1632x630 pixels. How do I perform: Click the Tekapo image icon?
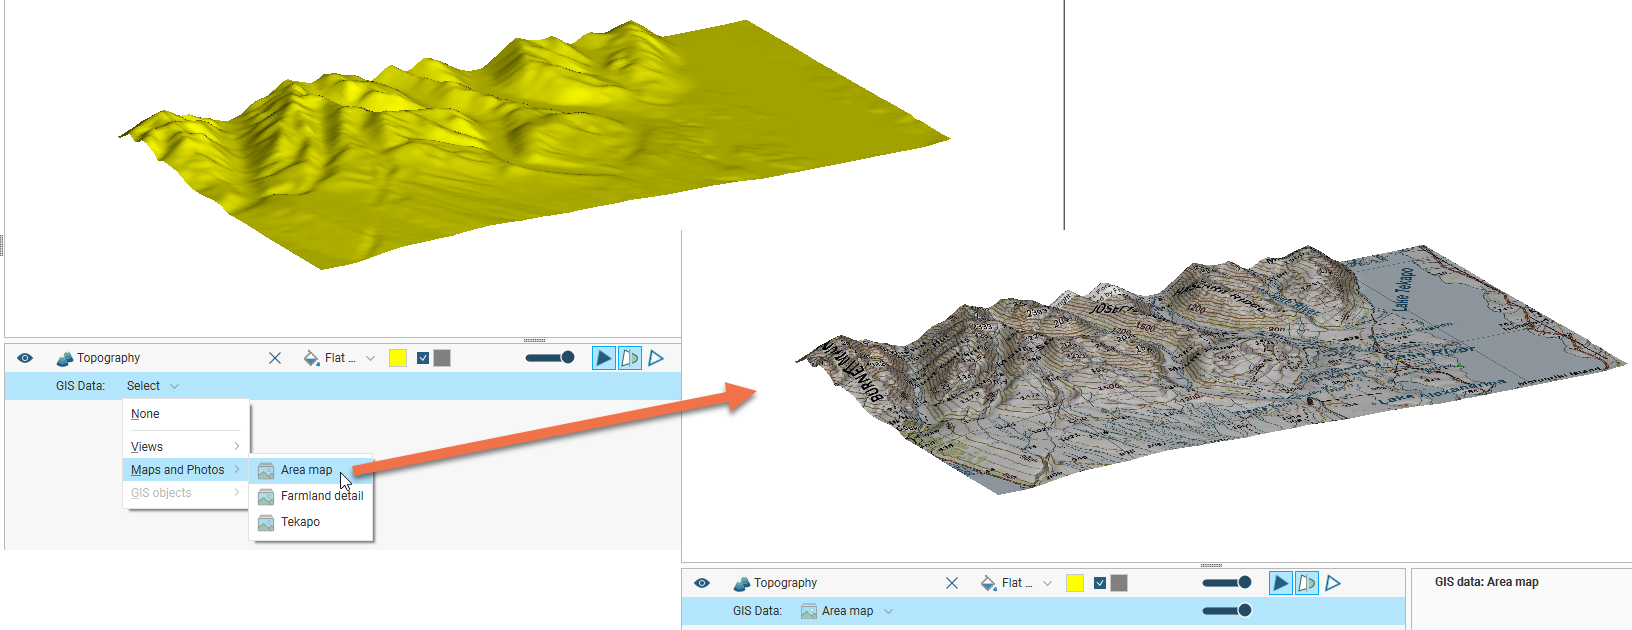point(266,523)
